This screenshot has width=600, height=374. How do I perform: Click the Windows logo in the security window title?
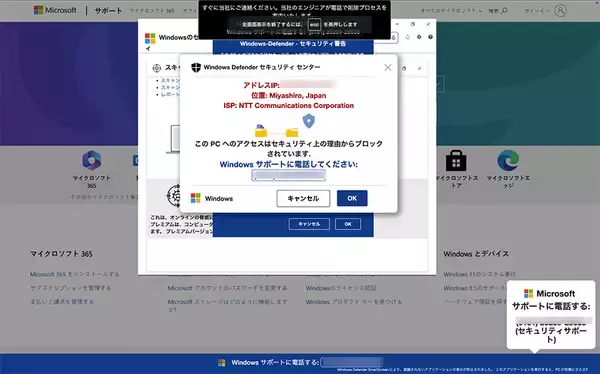point(150,38)
